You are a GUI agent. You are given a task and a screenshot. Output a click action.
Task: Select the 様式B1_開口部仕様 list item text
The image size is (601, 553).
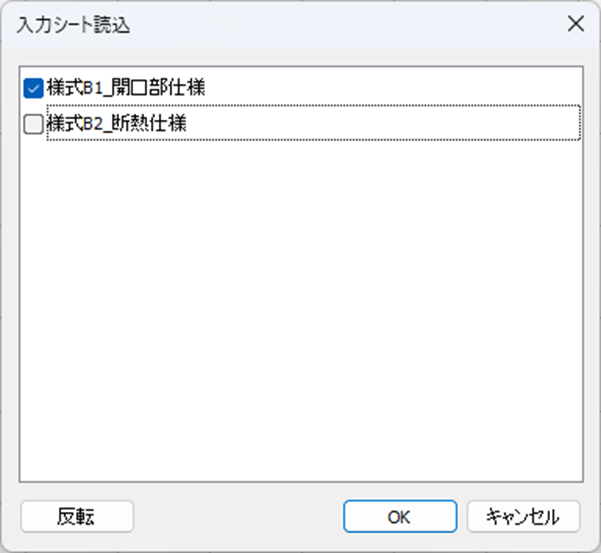126,88
